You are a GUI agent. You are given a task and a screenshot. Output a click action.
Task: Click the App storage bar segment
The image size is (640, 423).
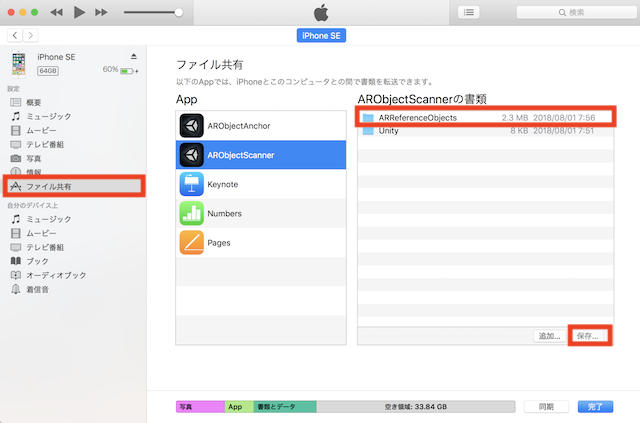pos(239,407)
